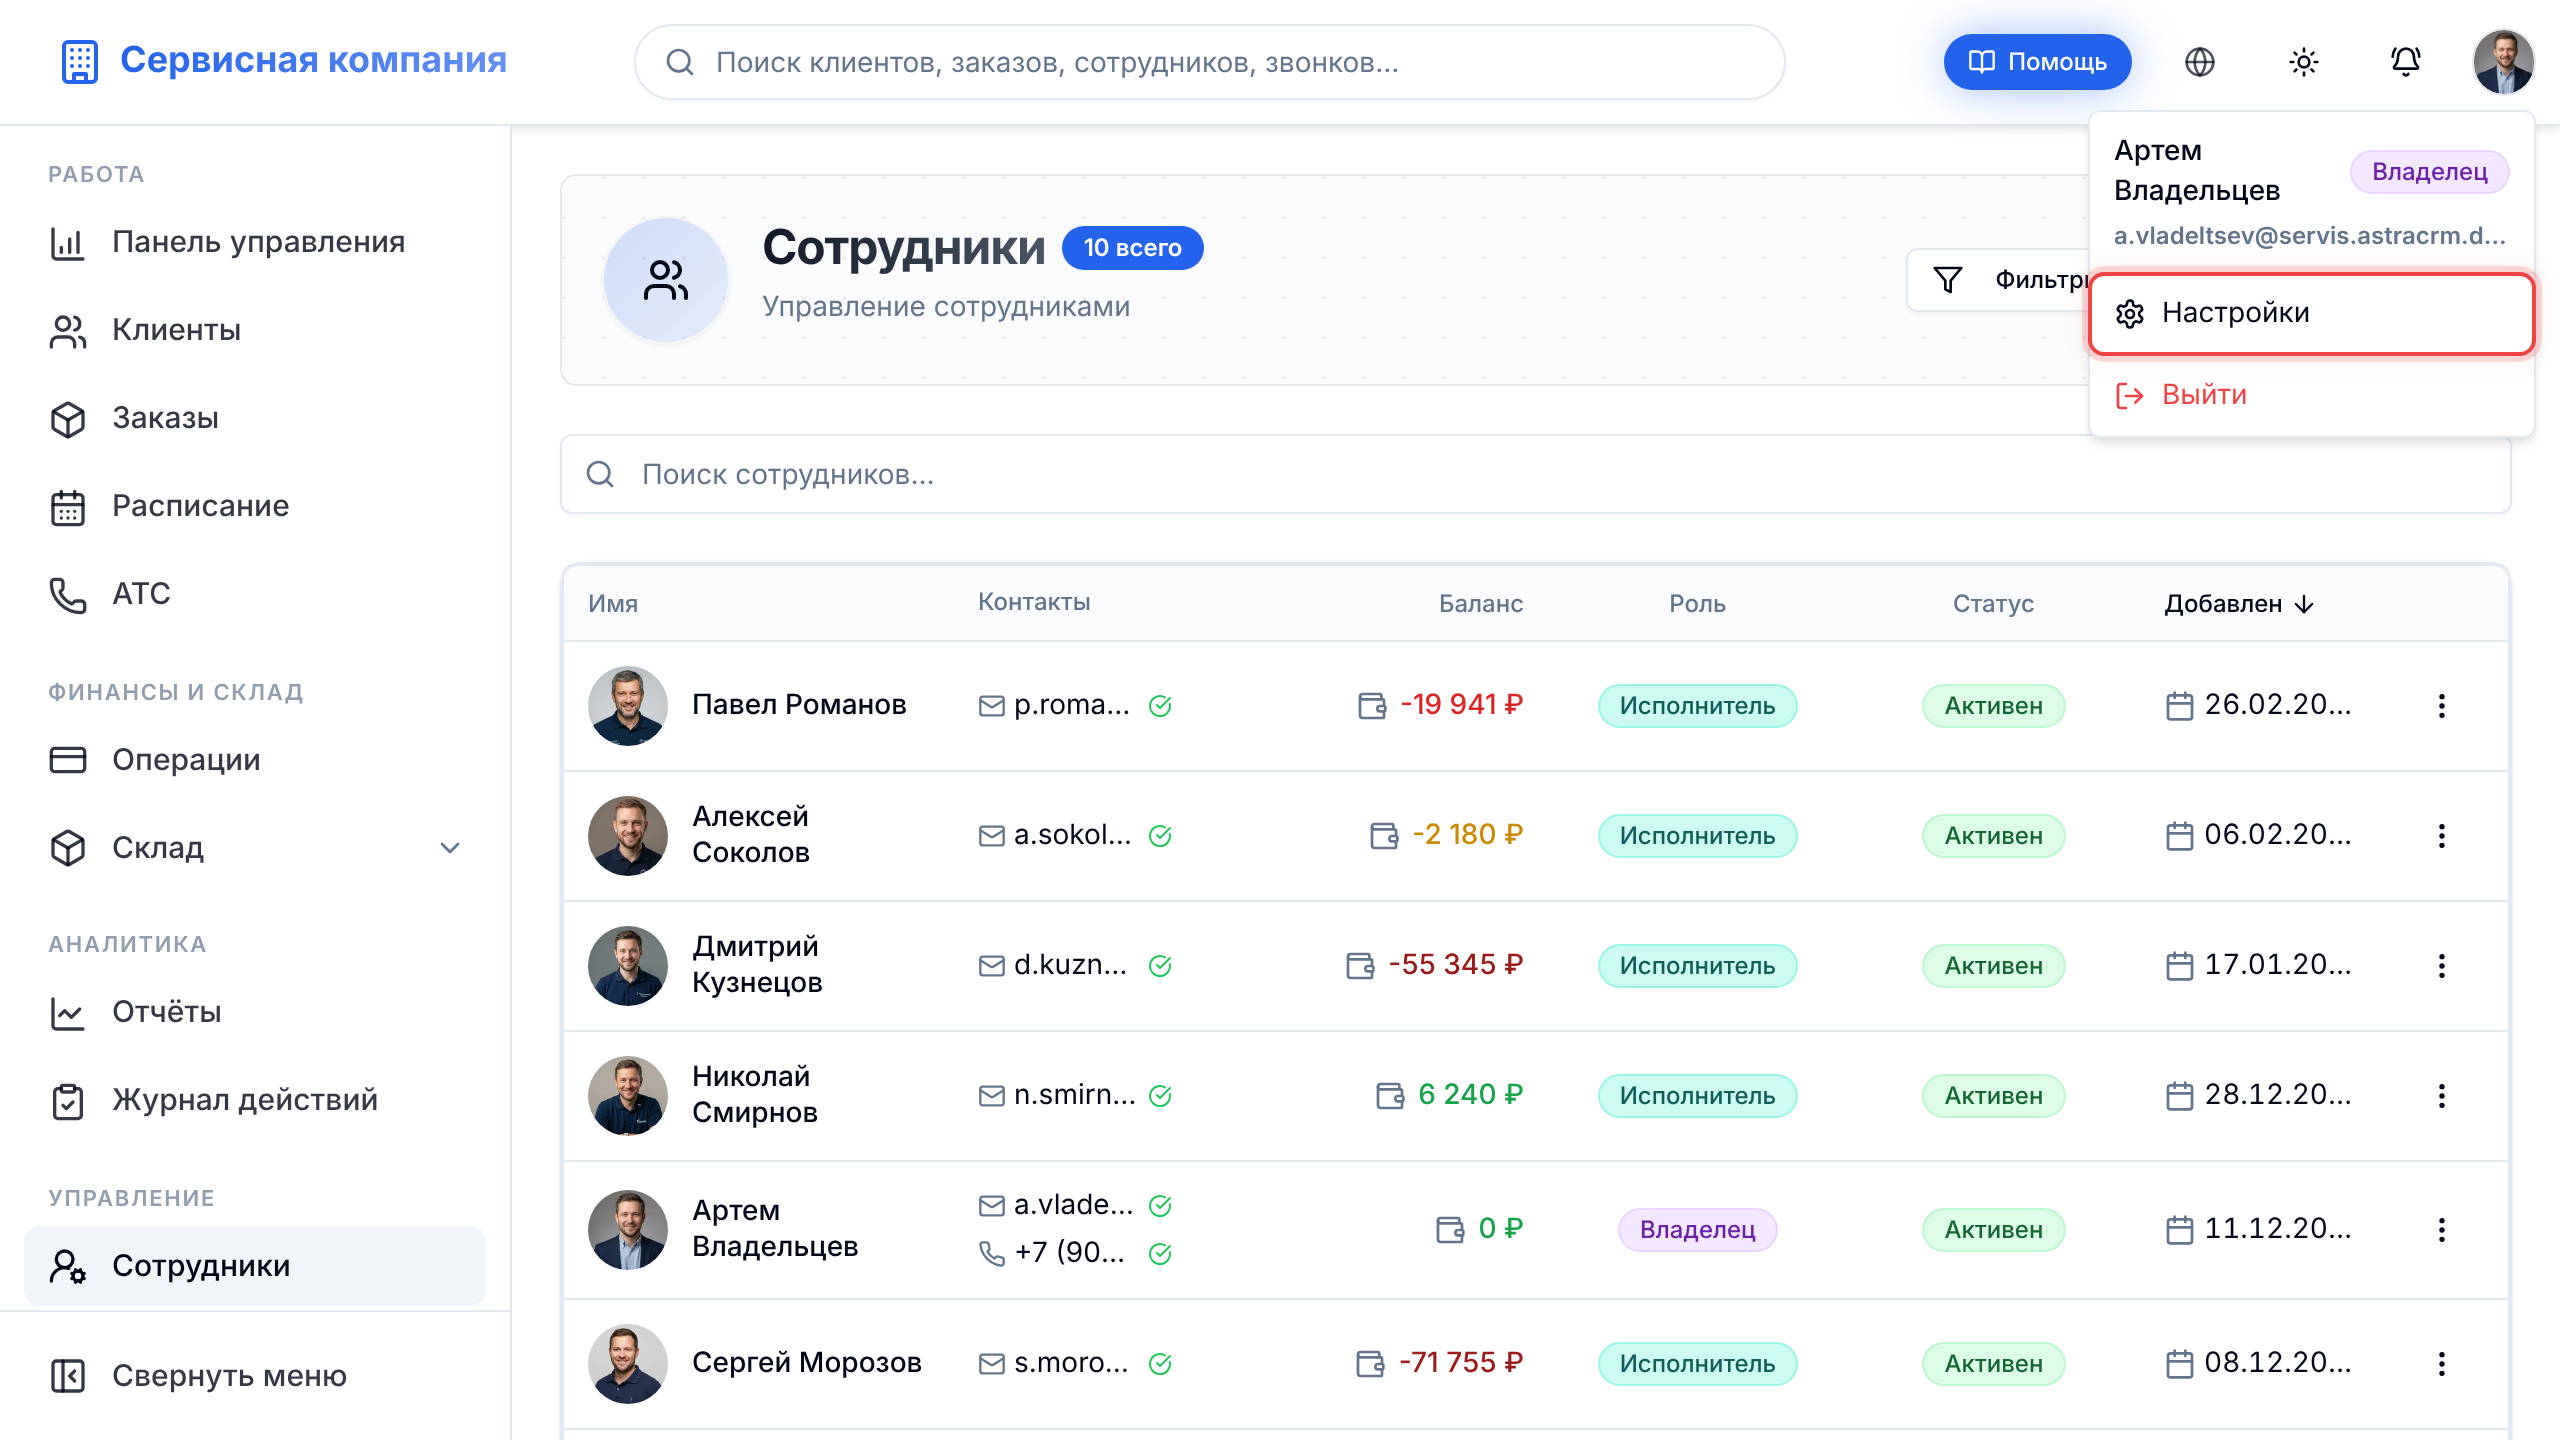Open the Помощь help button
The image size is (2560, 1440).
click(2037, 62)
